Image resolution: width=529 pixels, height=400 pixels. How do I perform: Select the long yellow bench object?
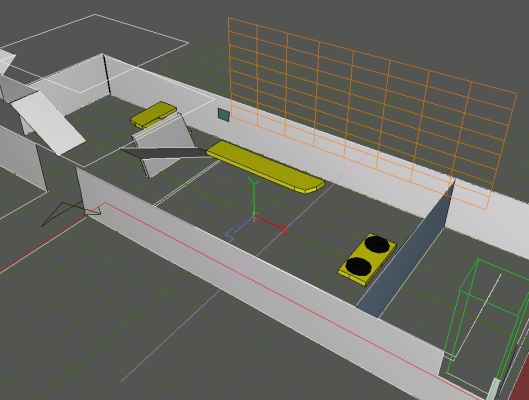coord(266,167)
